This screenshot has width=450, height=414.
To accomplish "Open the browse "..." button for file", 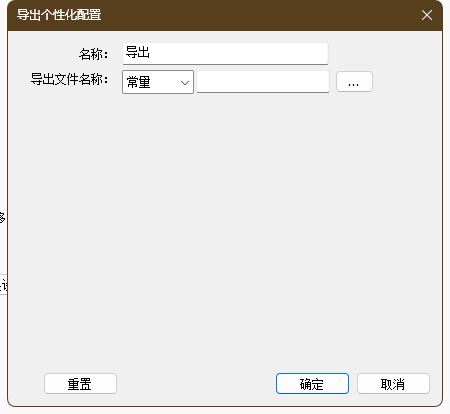I will click(354, 81).
